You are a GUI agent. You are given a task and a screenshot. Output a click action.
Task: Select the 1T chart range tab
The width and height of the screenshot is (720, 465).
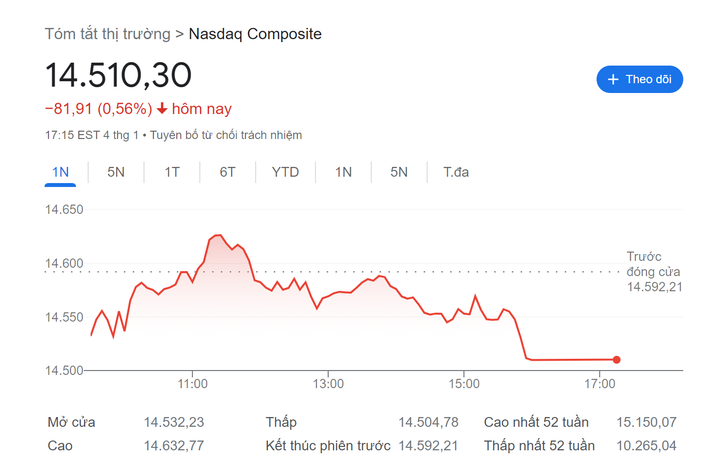(x=172, y=172)
